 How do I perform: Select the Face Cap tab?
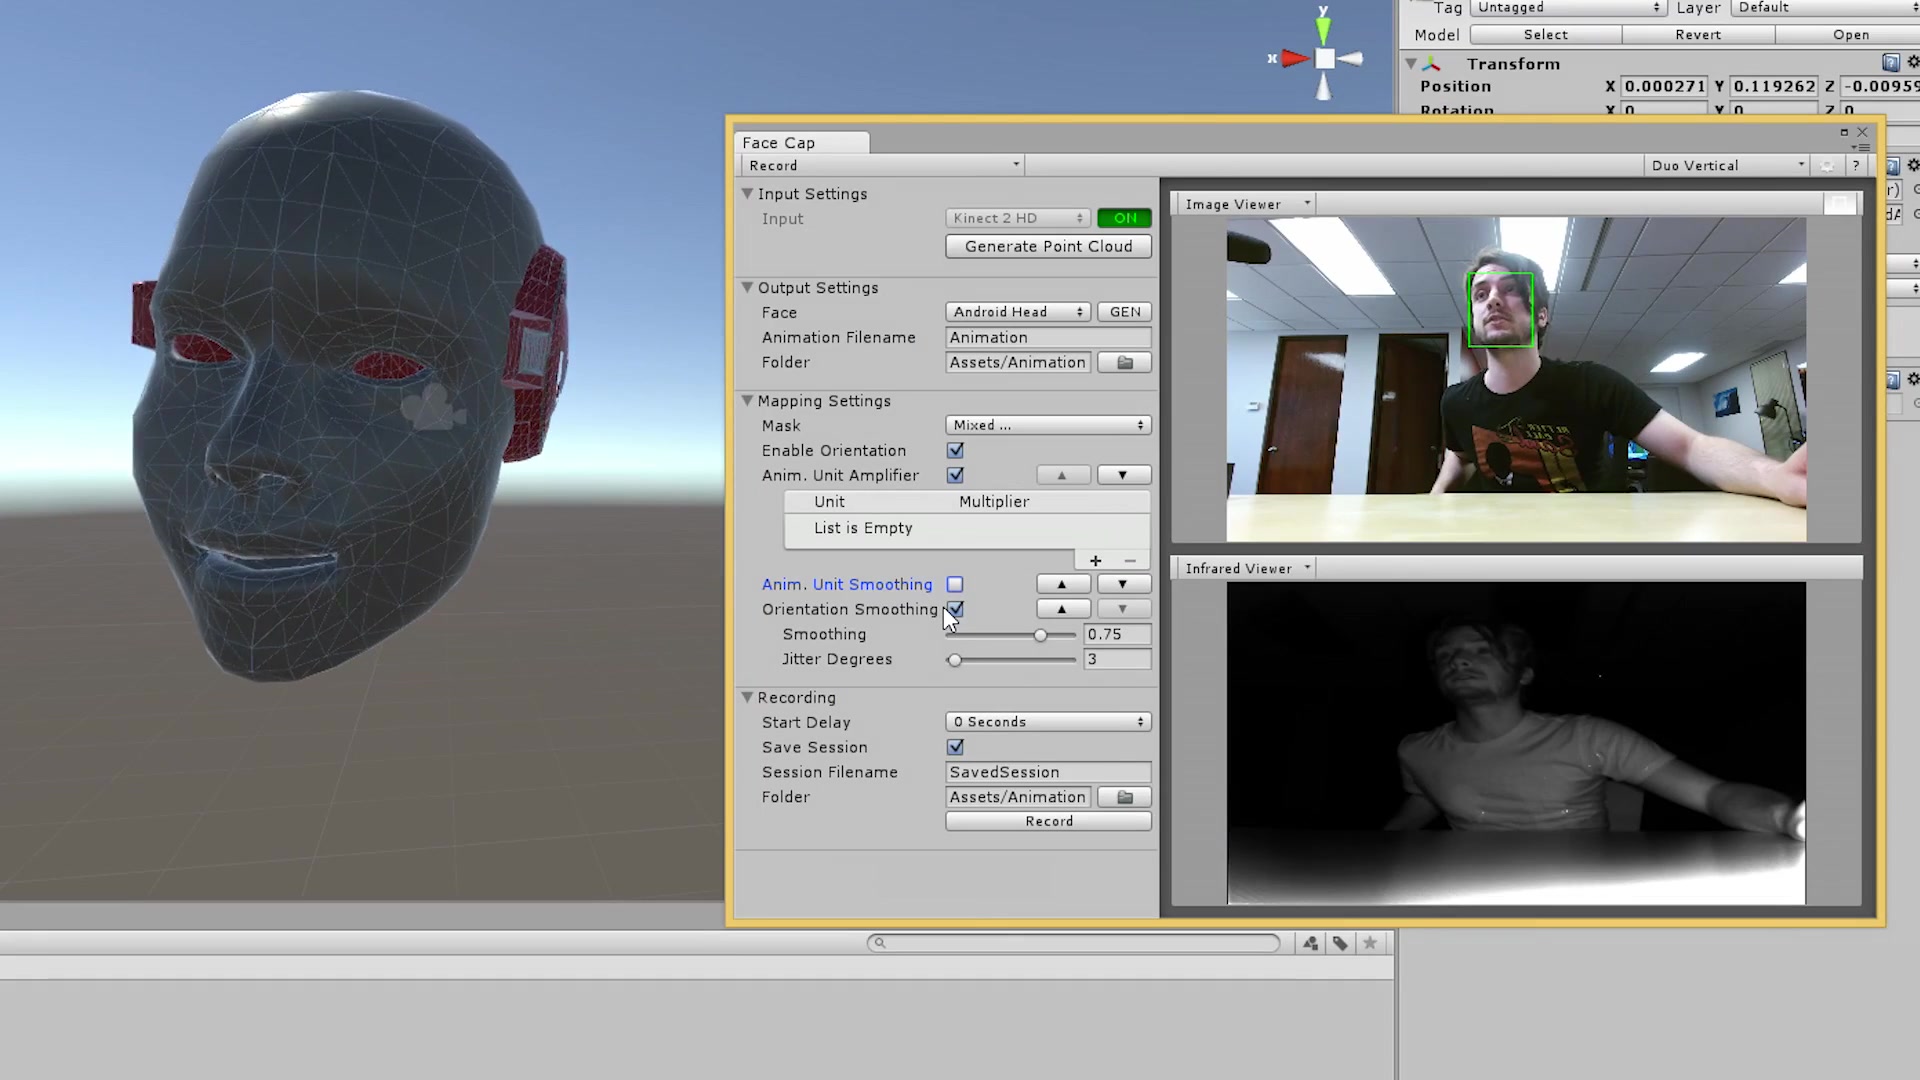779,143
